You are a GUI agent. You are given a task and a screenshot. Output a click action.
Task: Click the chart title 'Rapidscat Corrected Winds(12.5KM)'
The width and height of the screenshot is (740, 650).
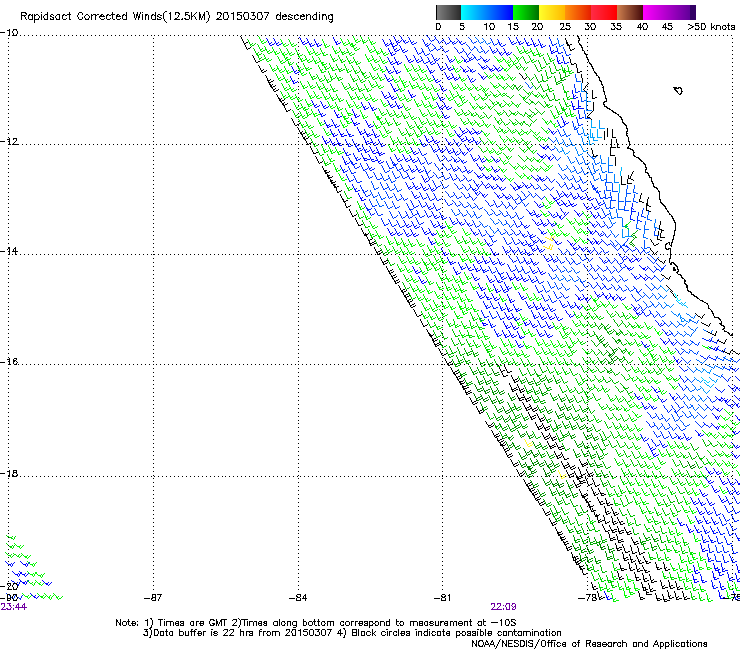115,16
